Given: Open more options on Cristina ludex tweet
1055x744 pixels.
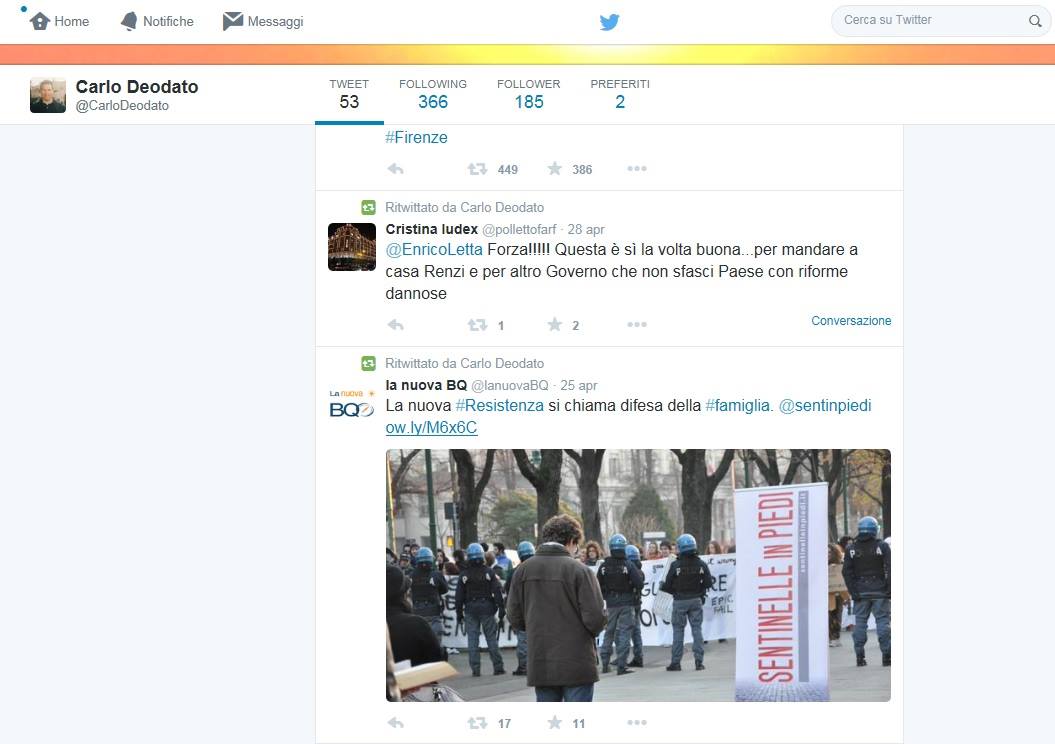Looking at the screenshot, I should [636, 325].
